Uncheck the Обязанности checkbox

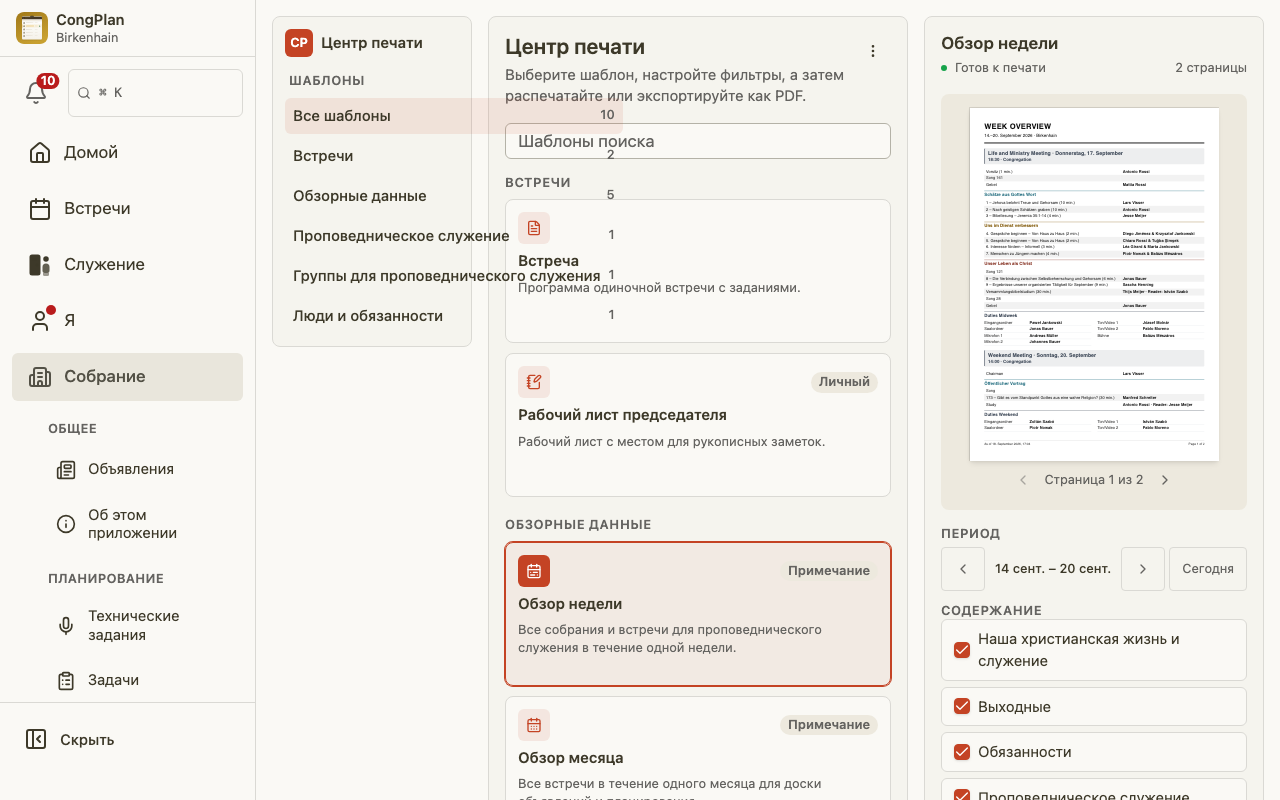coord(962,752)
